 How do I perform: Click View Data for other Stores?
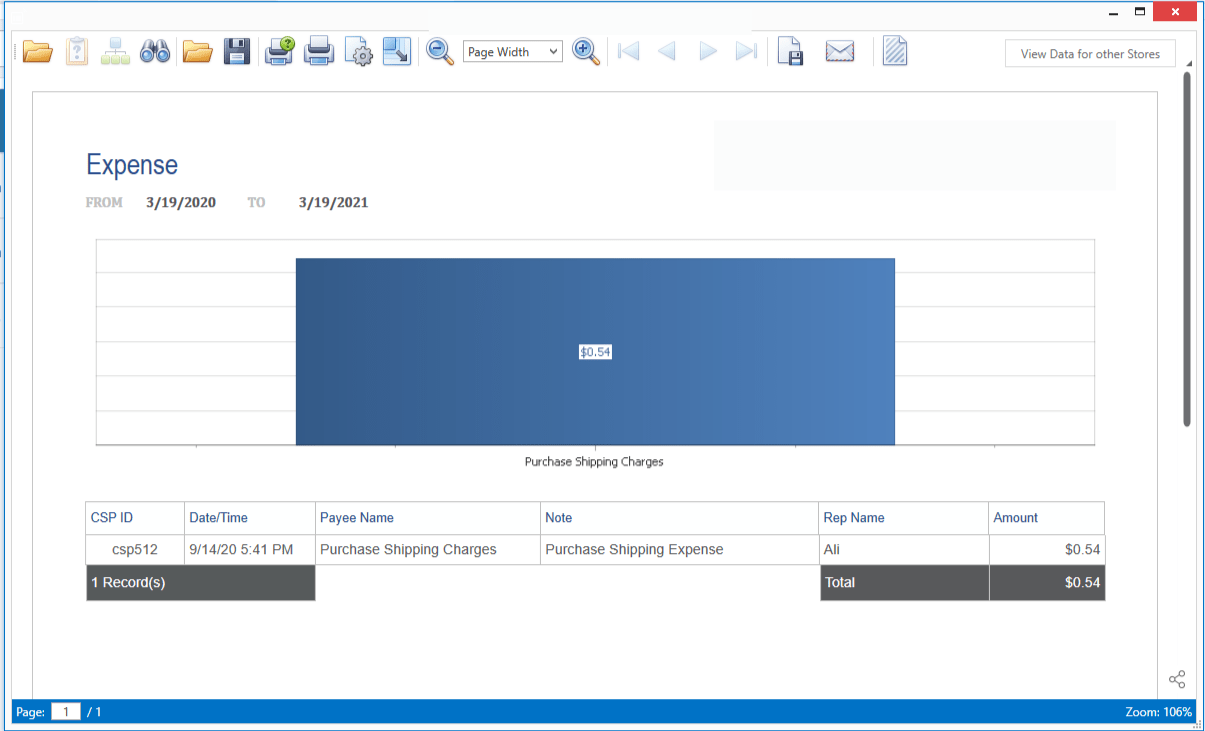point(1090,53)
